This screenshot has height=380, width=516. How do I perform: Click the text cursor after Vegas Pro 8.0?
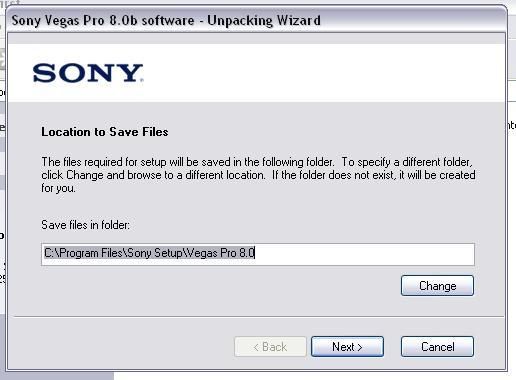click(x=255, y=253)
